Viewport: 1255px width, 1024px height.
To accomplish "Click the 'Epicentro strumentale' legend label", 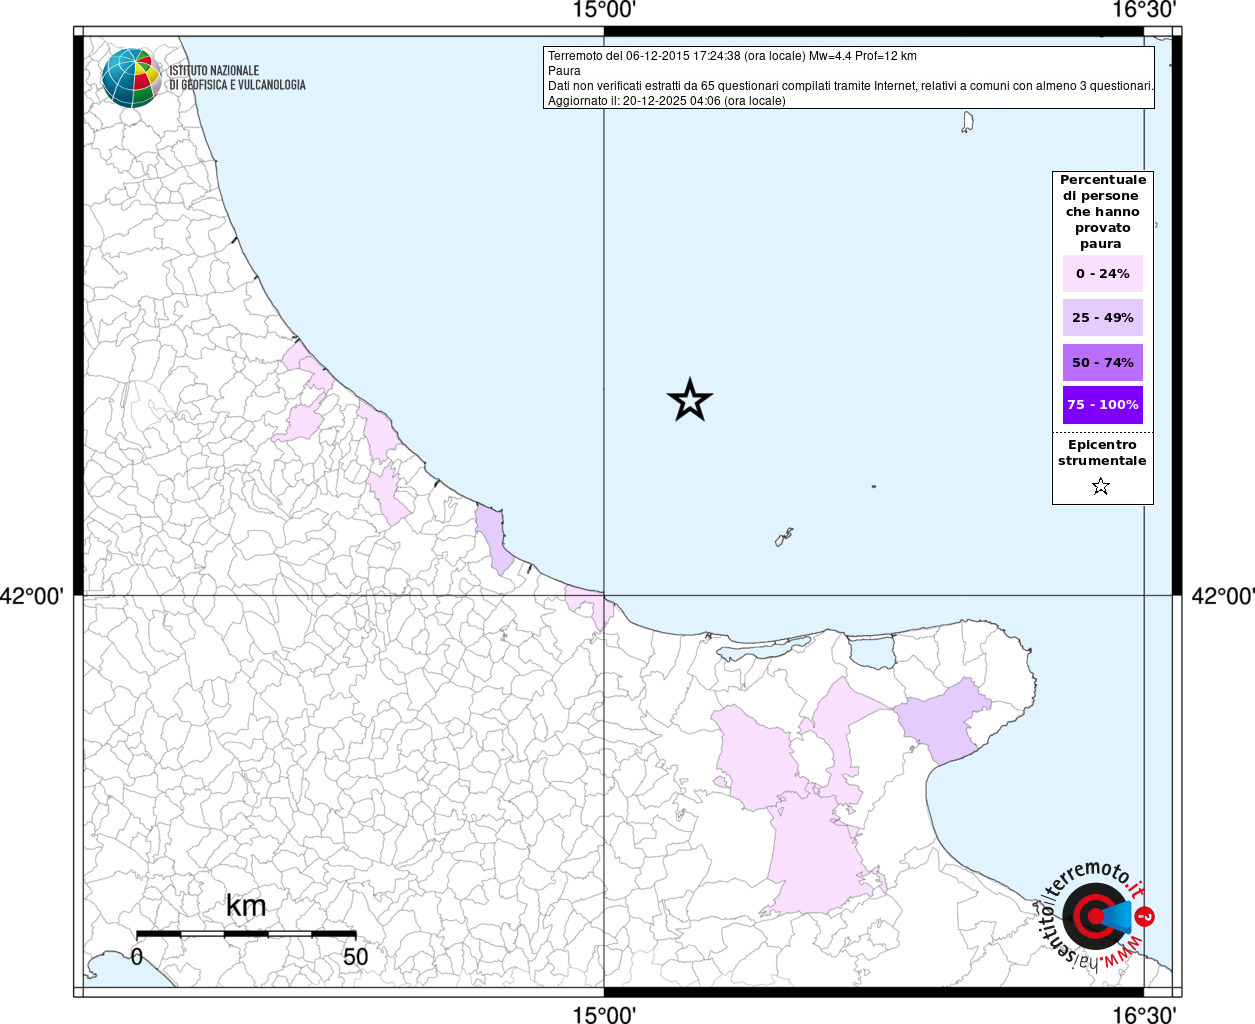I will coord(1102,453).
